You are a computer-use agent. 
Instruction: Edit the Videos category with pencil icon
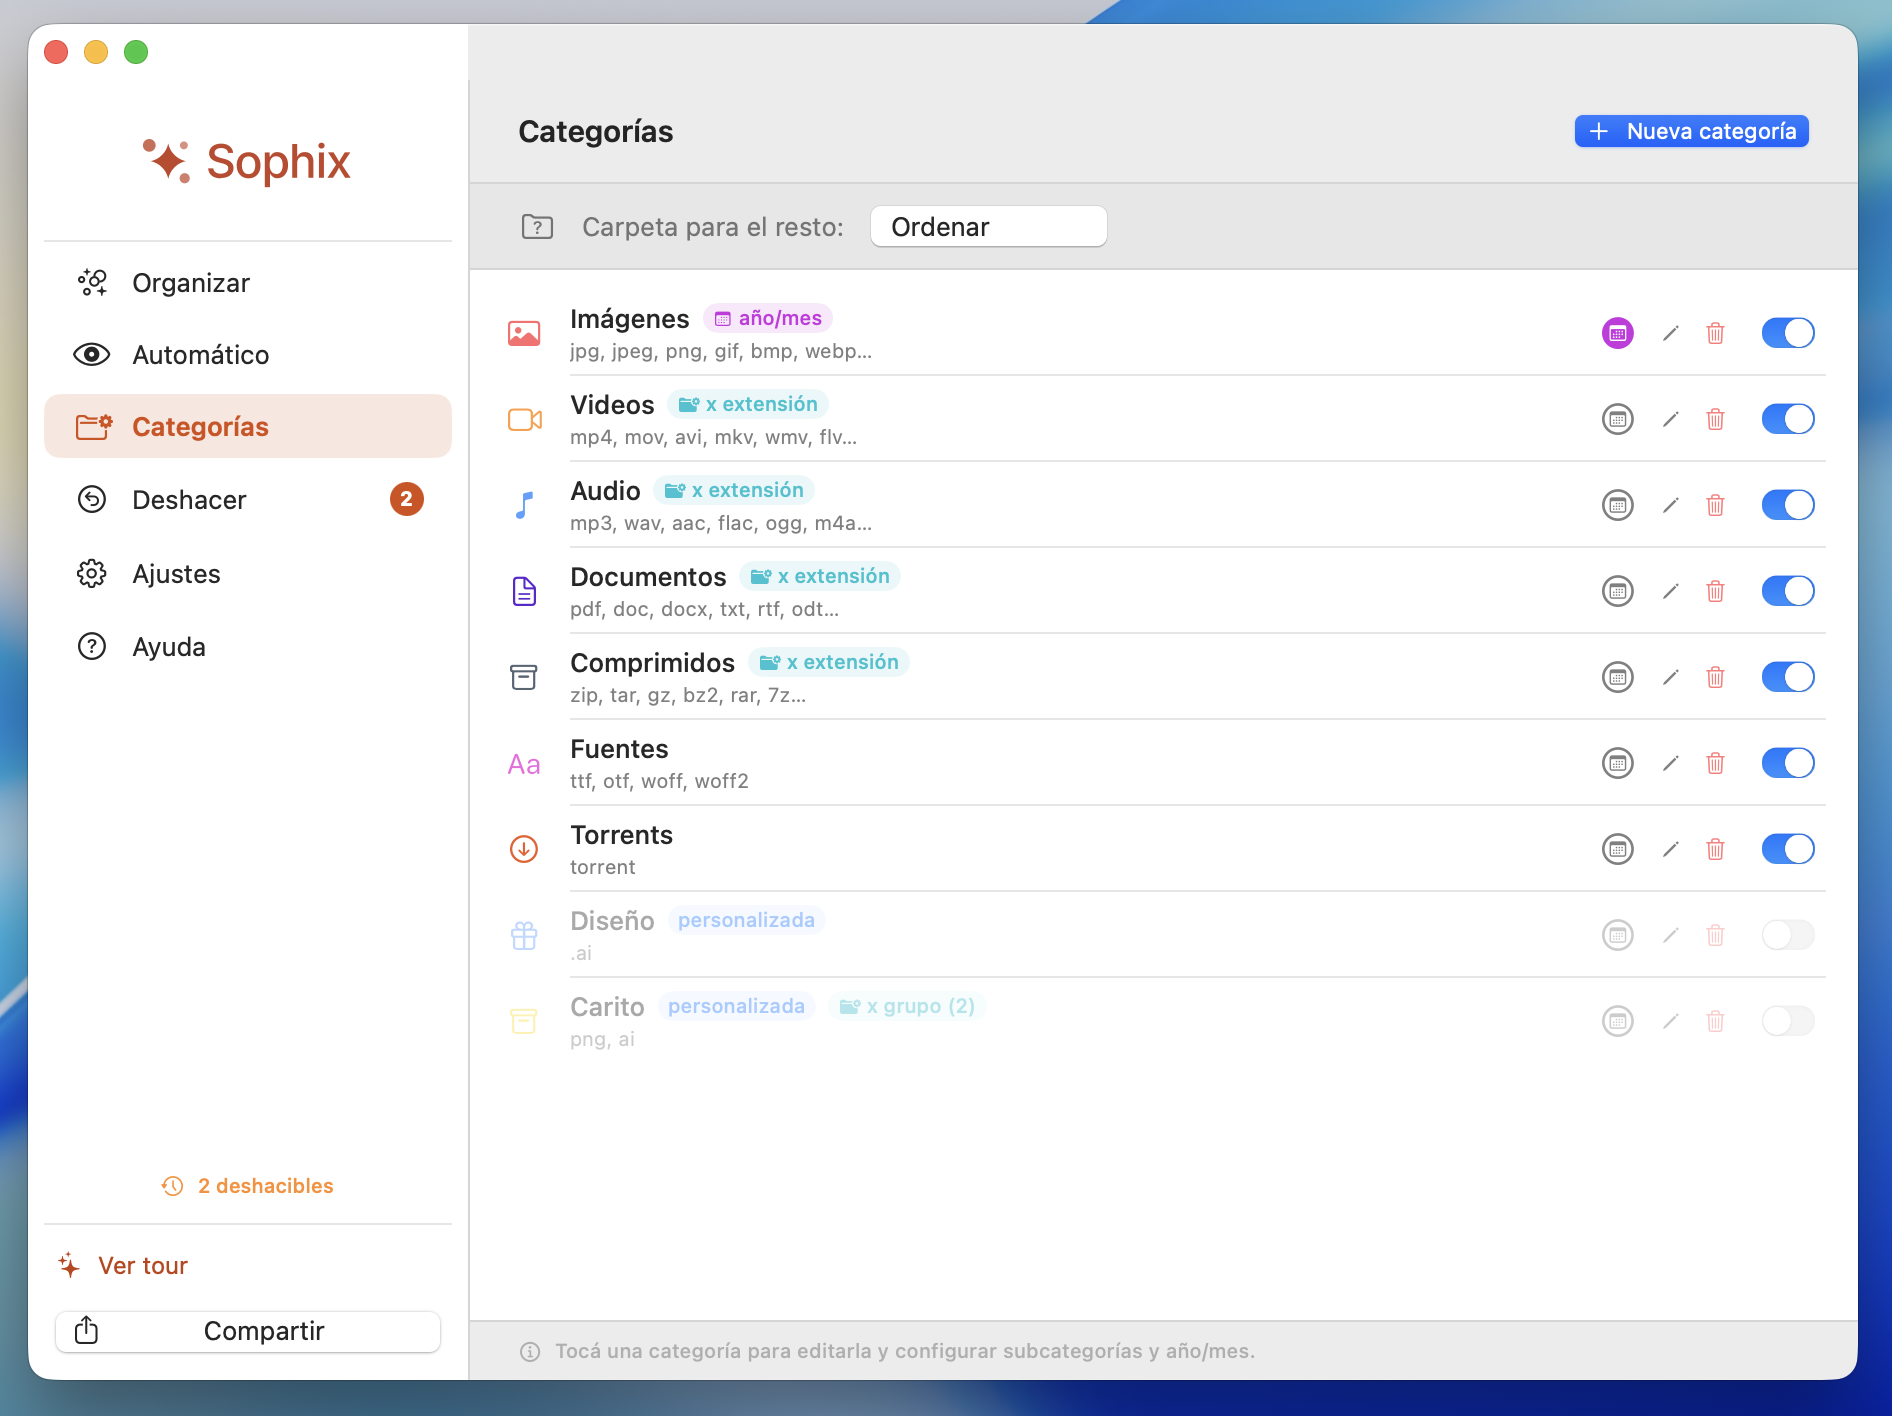click(1670, 419)
